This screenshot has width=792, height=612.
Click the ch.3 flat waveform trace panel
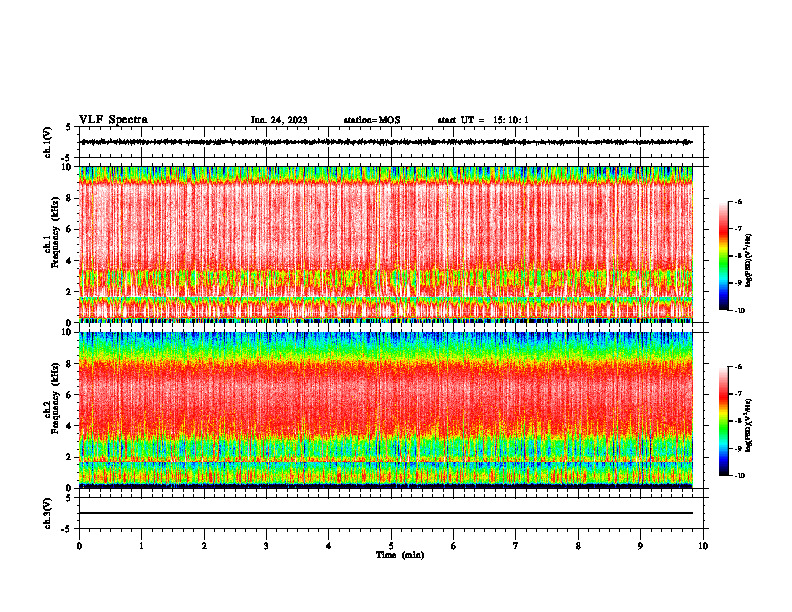coord(393,513)
